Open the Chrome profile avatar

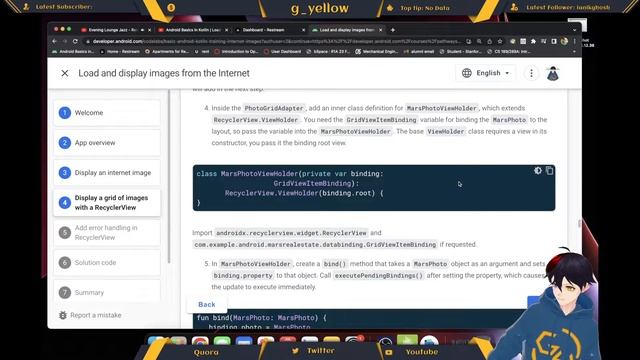point(564,41)
